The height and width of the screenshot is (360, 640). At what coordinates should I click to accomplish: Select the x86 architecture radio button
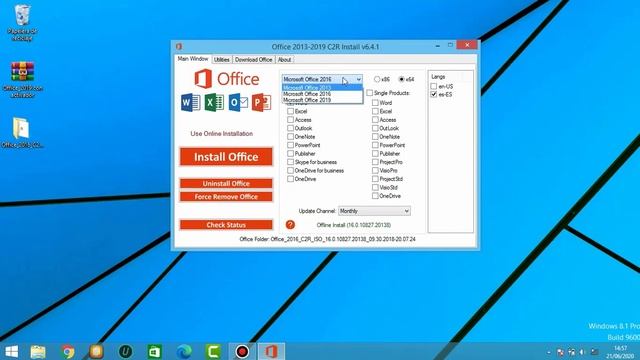(377, 79)
